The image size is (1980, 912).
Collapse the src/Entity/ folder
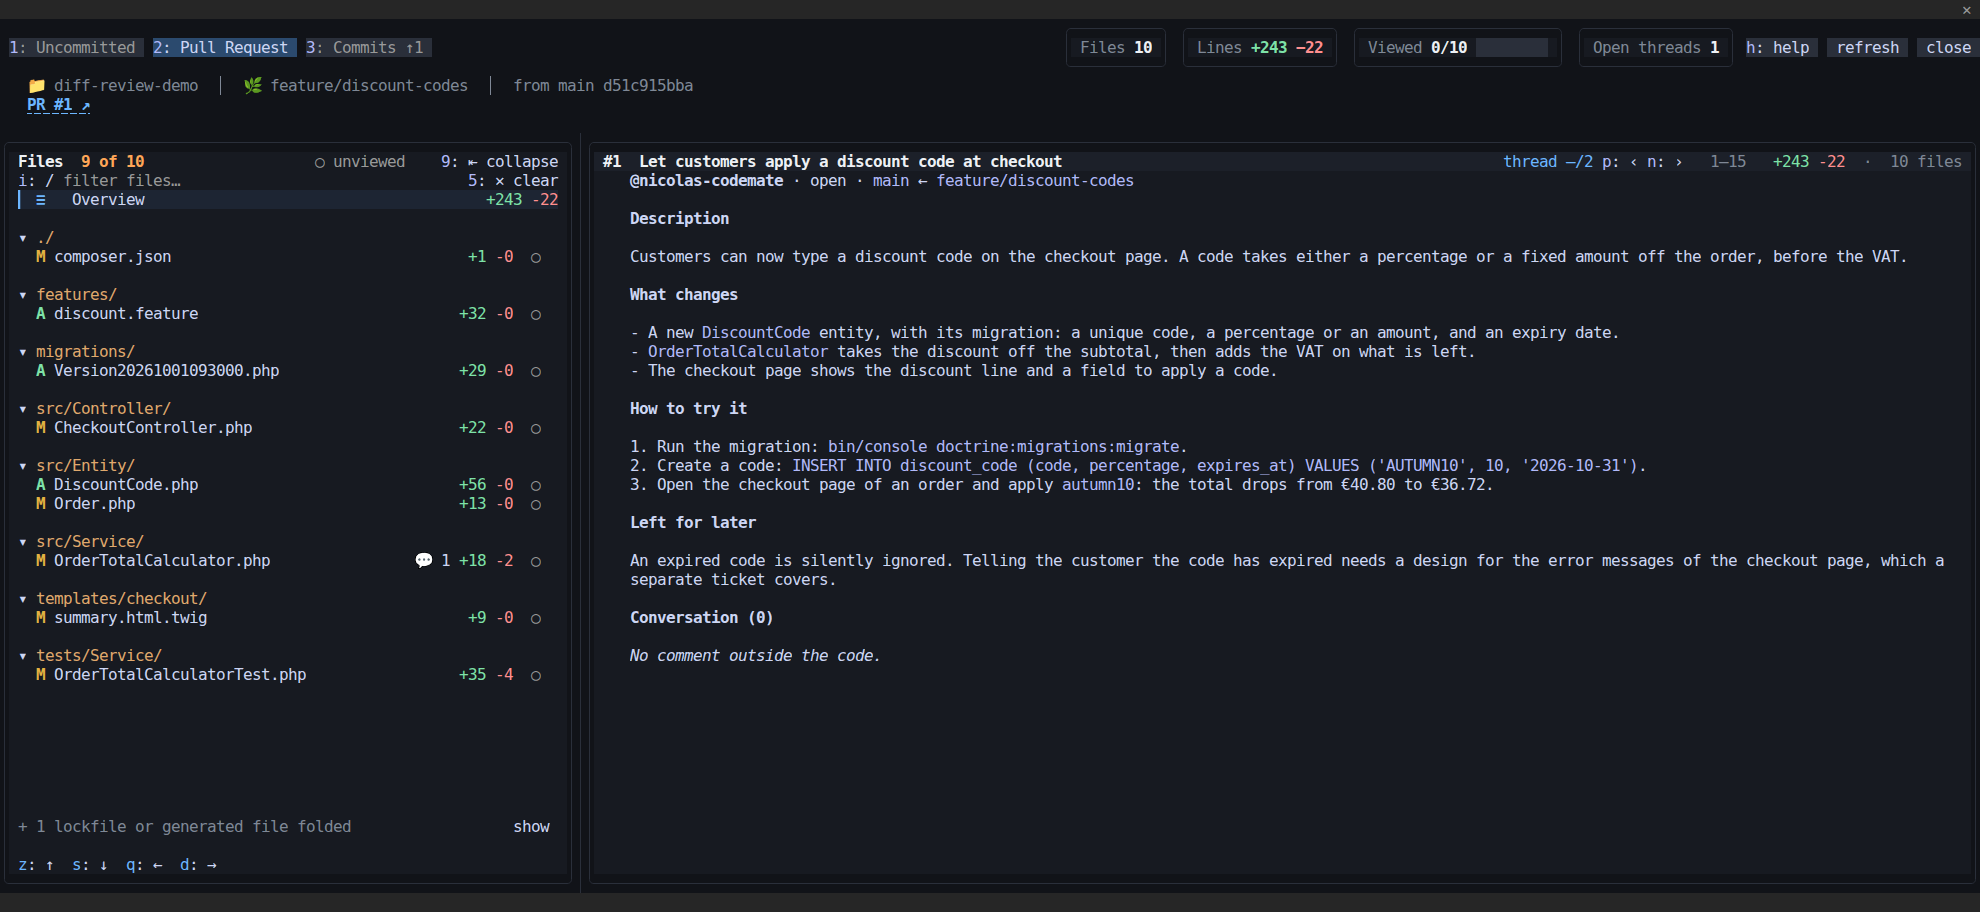(x=23, y=466)
